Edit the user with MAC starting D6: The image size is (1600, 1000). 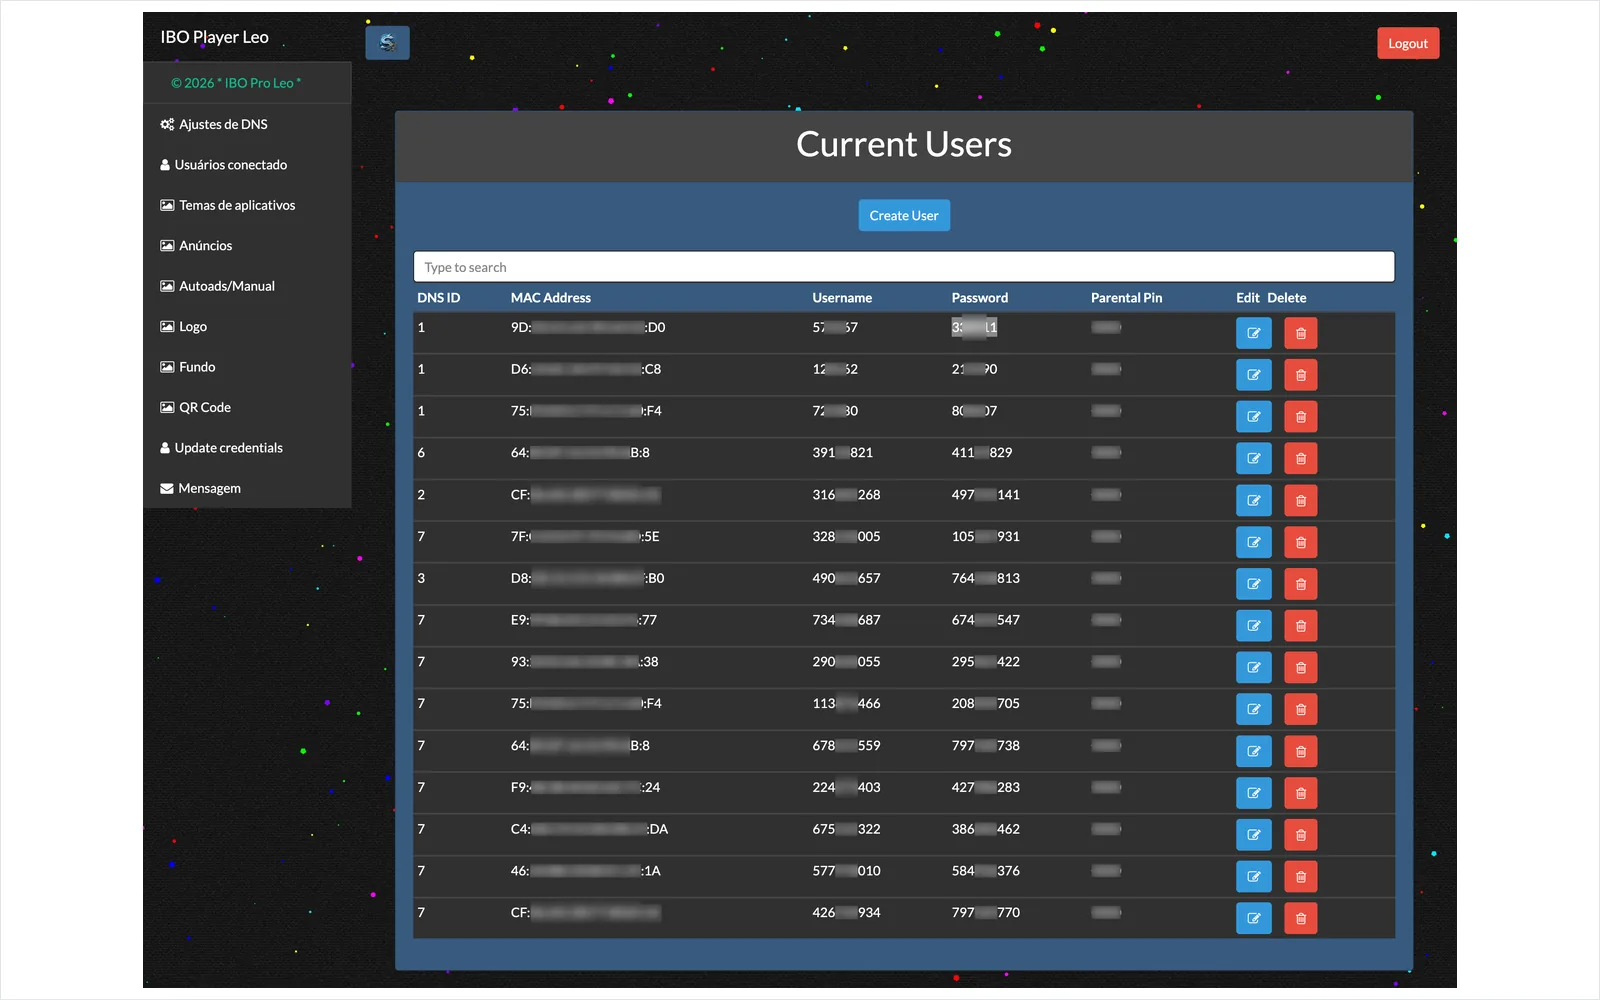tap(1253, 375)
